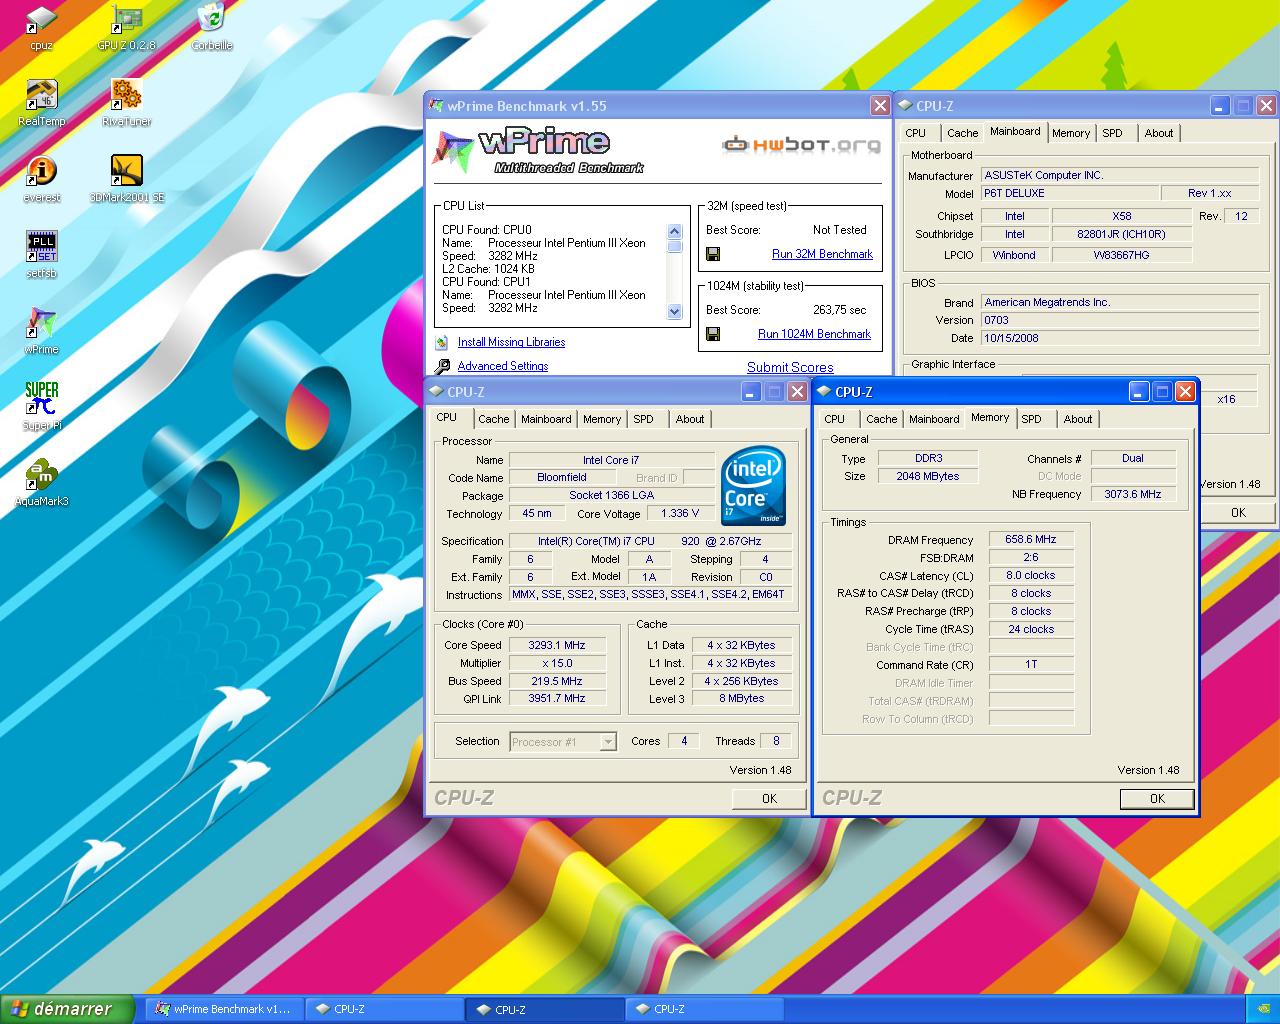1280x1024 pixels.
Task: Click the Command Rate value 1T
Action: [x=1031, y=664]
